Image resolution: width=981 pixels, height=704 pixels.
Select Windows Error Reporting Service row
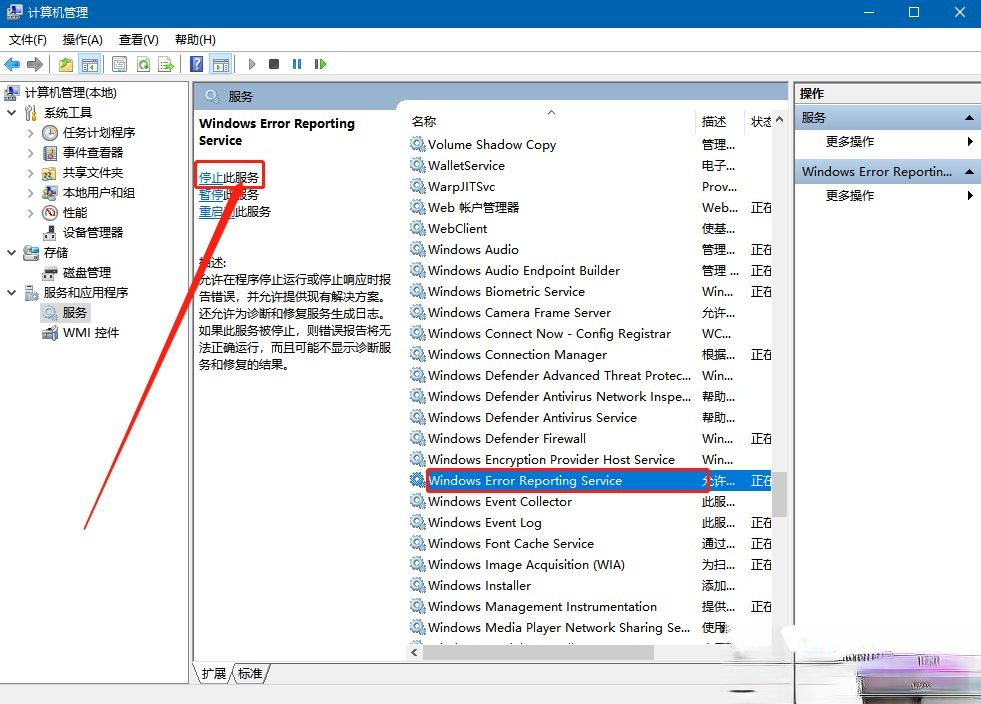tap(591, 481)
